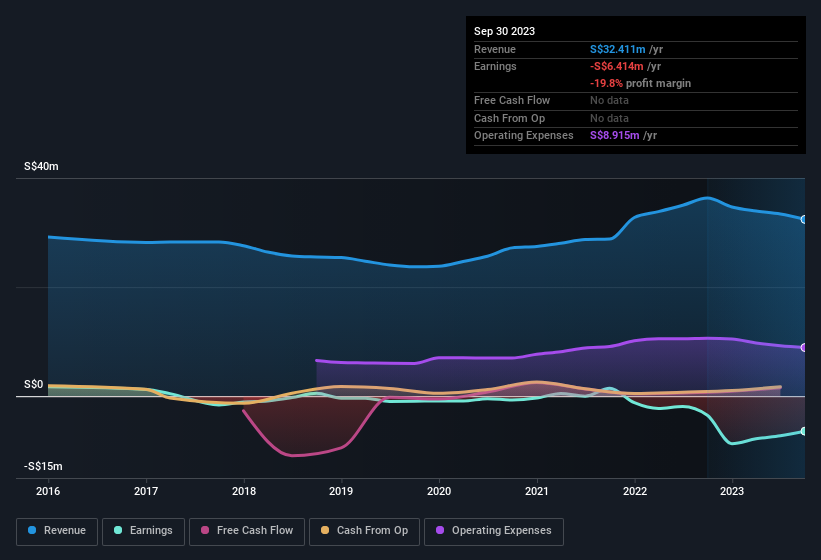Select the Earnings endpoint marker on chart

click(x=804, y=431)
